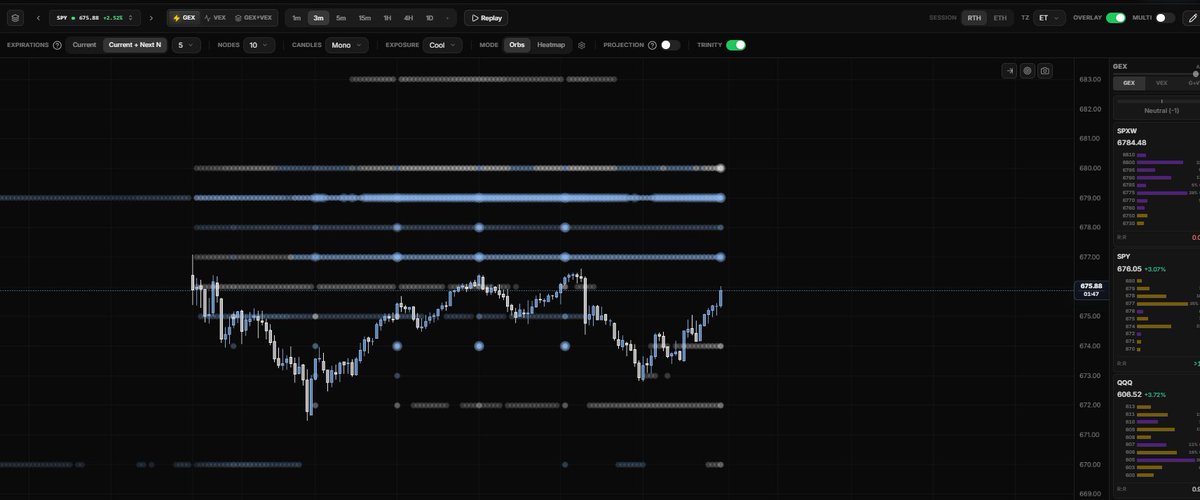Go to previous ticker arrow
This screenshot has height=500, width=1200.
38,18
